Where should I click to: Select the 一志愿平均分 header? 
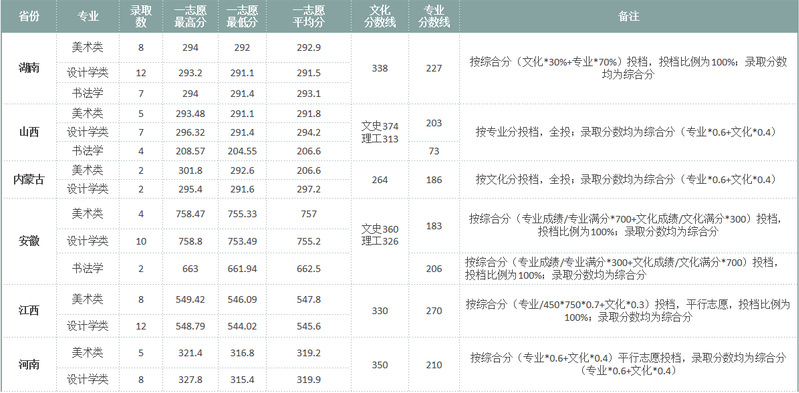coord(309,16)
